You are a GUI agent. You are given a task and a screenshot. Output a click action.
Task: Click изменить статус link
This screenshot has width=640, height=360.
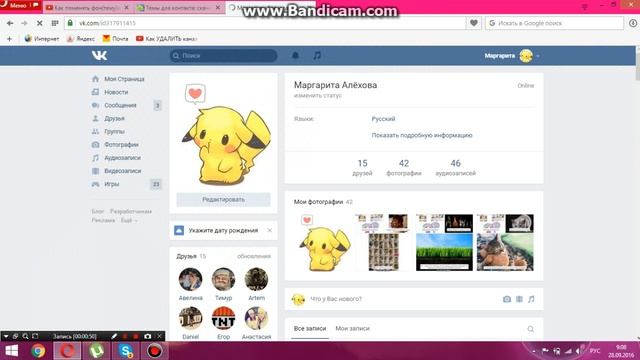coord(318,96)
